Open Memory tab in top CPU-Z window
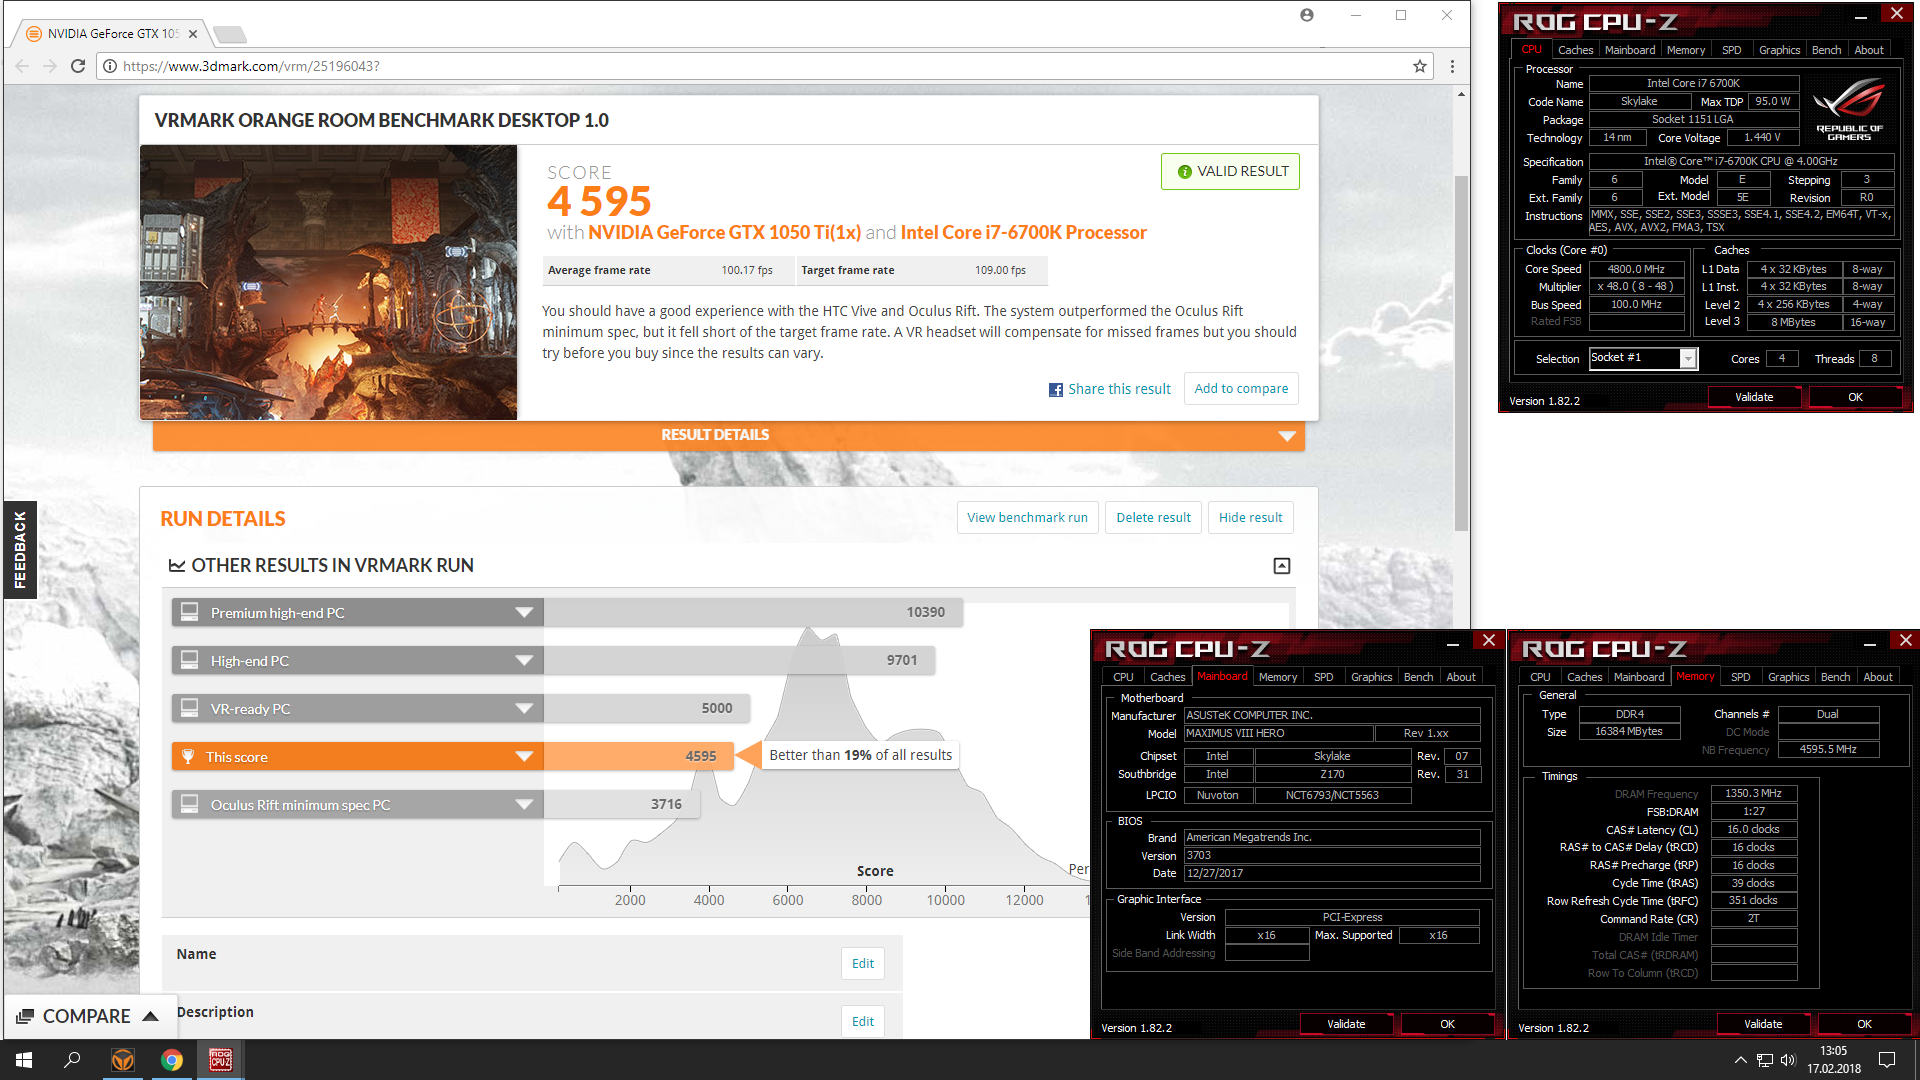Viewport: 1920px width, 1080px height. point(1686,50)
